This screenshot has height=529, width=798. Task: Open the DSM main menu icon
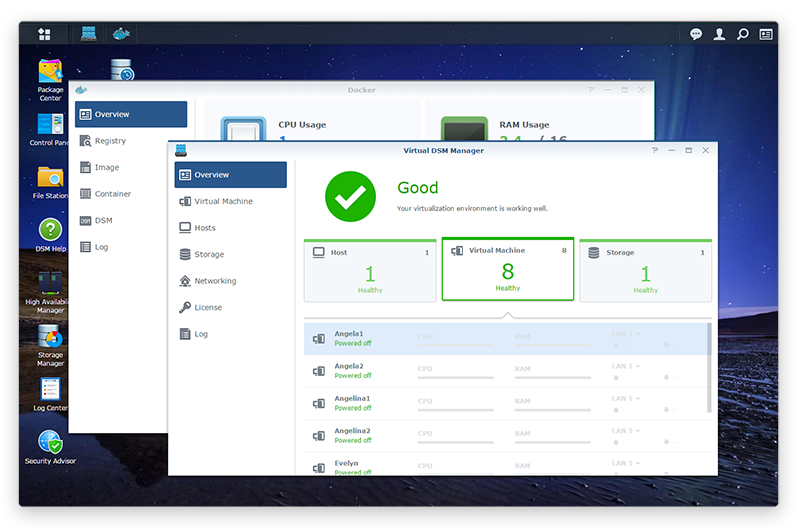coord(44,34)
